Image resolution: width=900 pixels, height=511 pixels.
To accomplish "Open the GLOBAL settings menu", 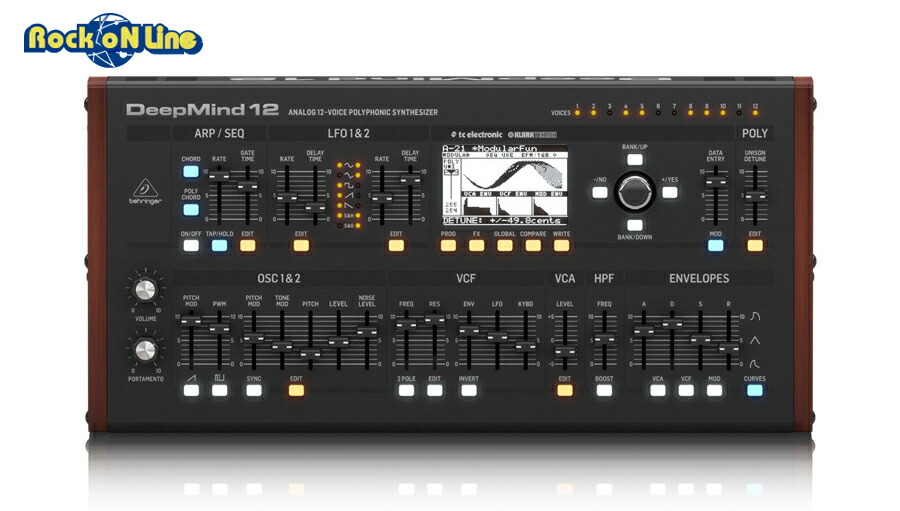I will pyautogui.click(x=505, y=246).
